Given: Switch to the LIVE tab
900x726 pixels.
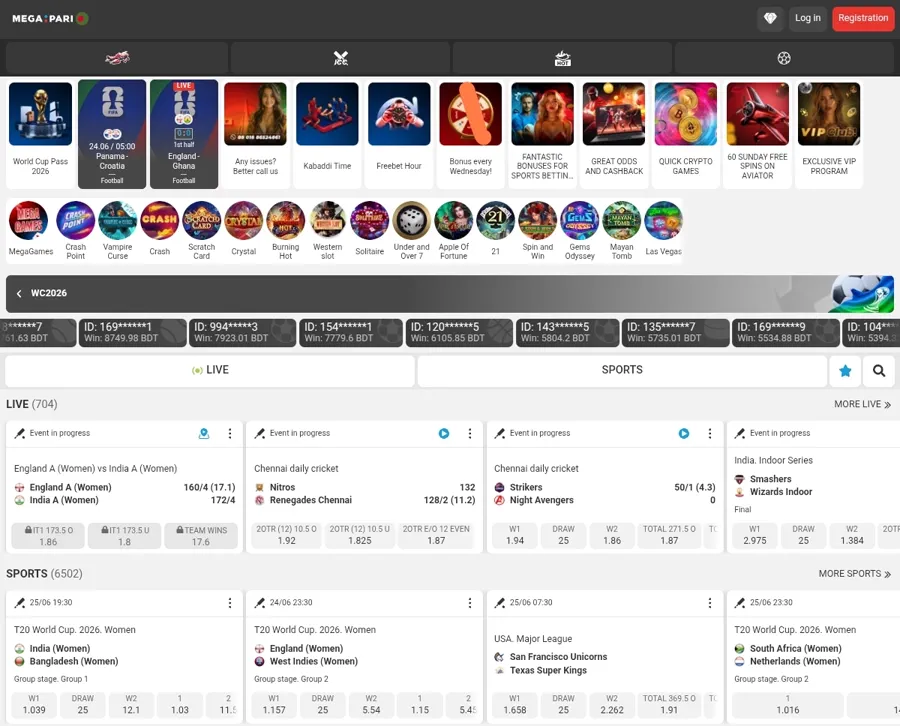Looking at the screenshot, I should tap(210, 371).
